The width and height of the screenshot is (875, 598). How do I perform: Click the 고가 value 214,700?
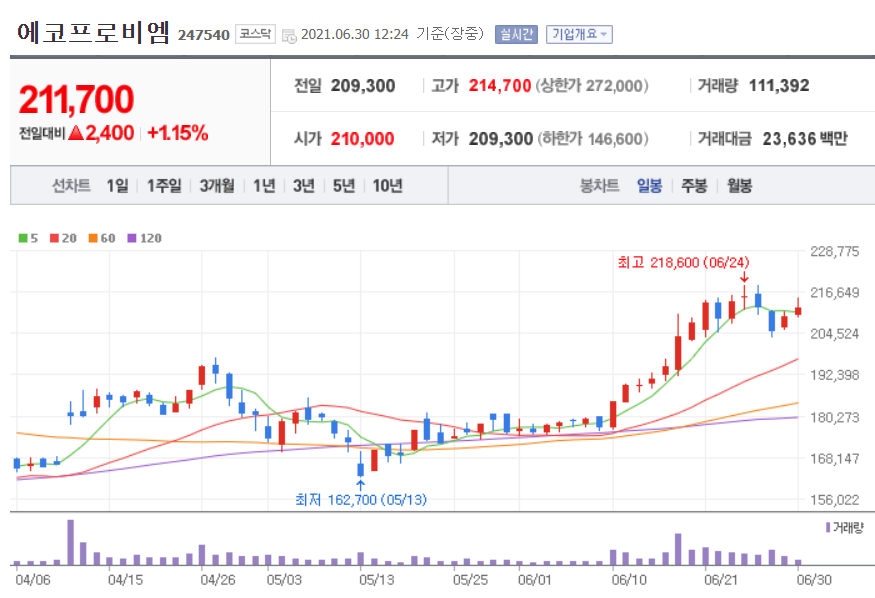[x=499, y=86]
